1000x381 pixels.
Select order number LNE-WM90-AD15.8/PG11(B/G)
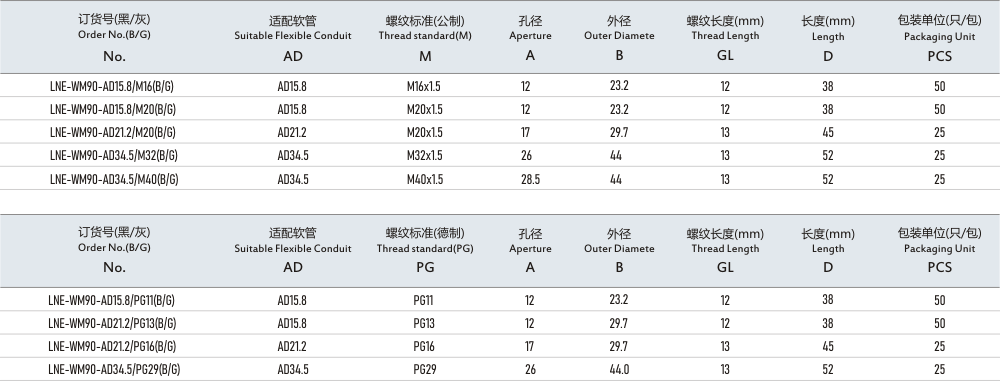(111, 300)
